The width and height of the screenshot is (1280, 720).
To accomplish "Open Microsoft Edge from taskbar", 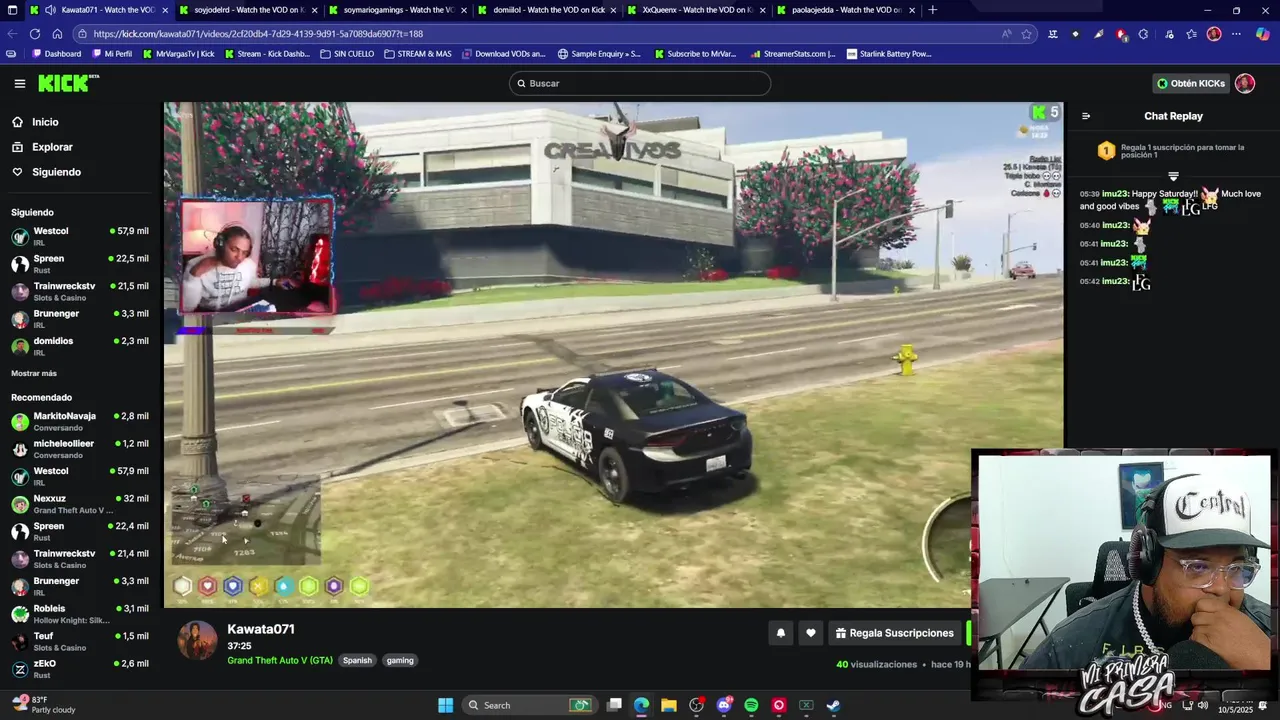I will [x=641, y=705].
